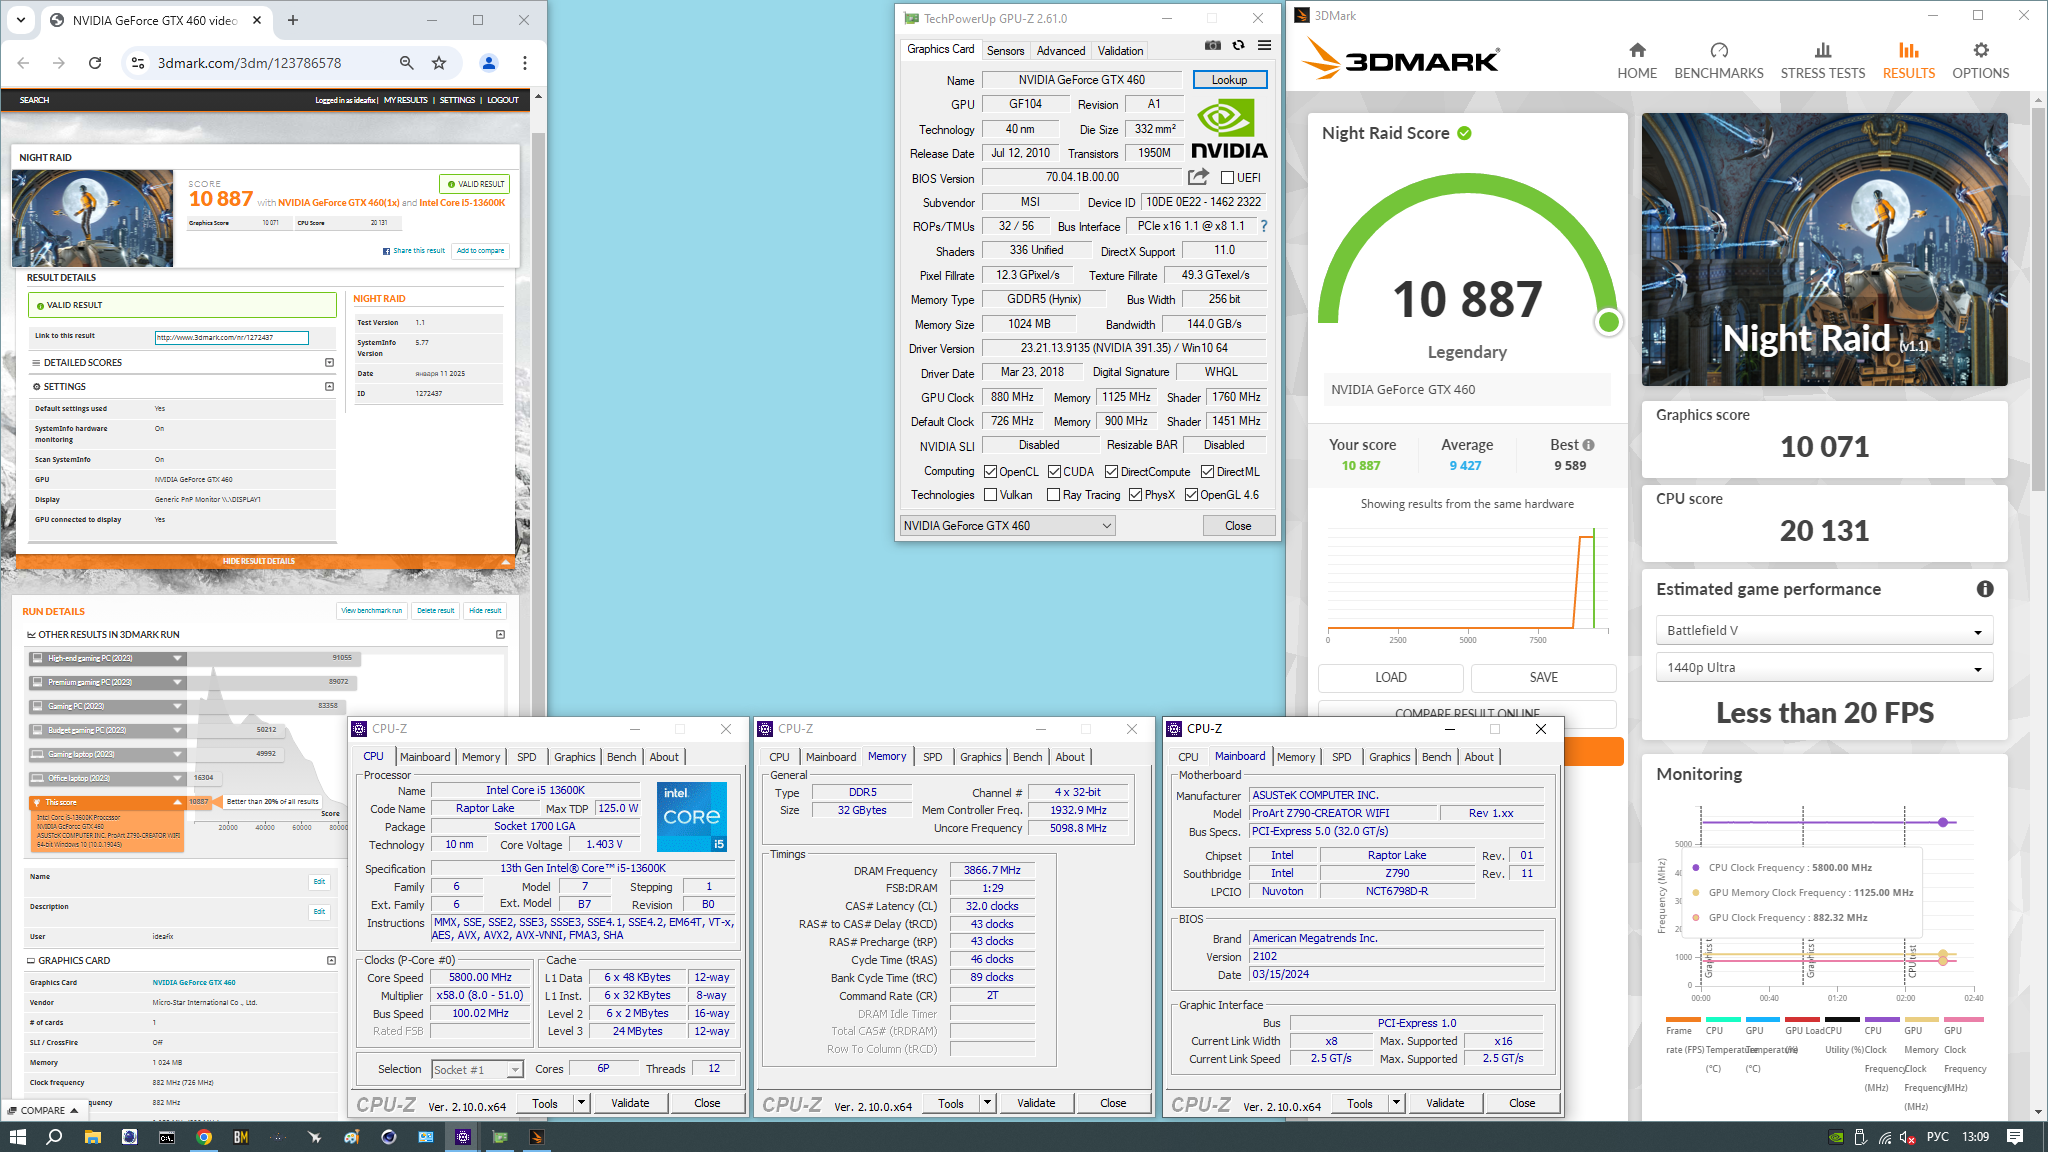Click the Link to this result URL field
This screenshot has height=1152, width=2048.
(232, 338)
